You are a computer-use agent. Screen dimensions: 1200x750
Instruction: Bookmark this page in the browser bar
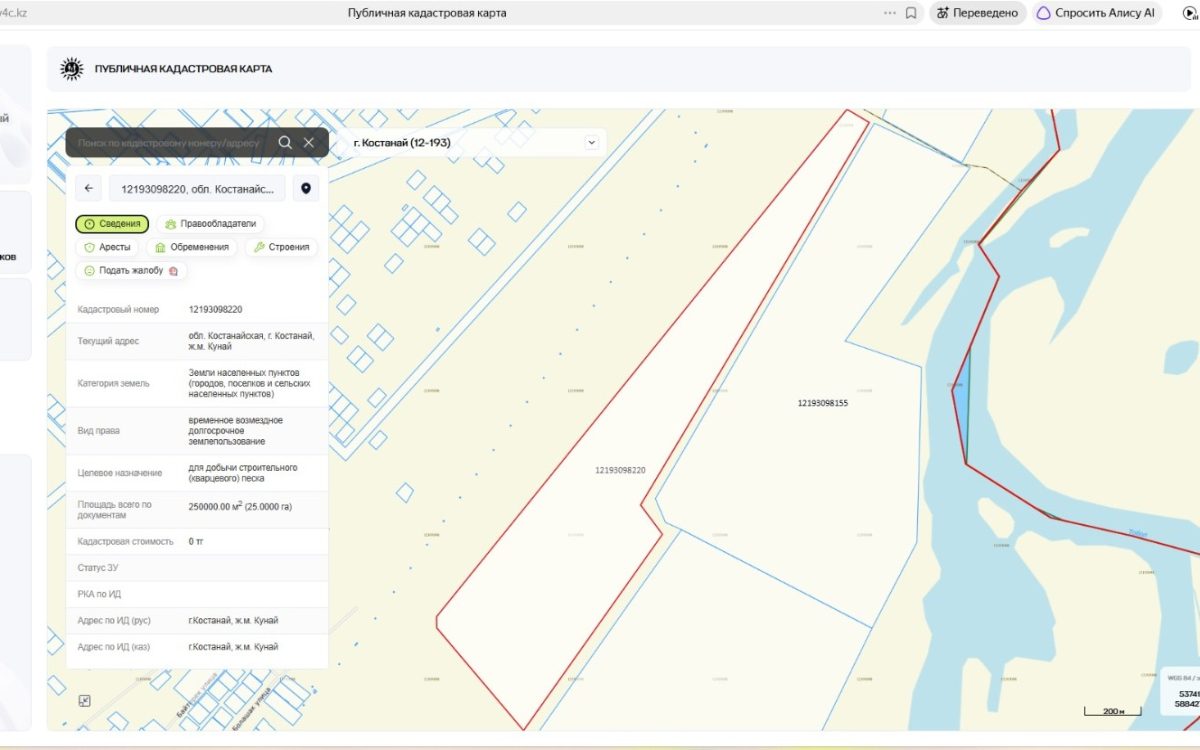911,13
